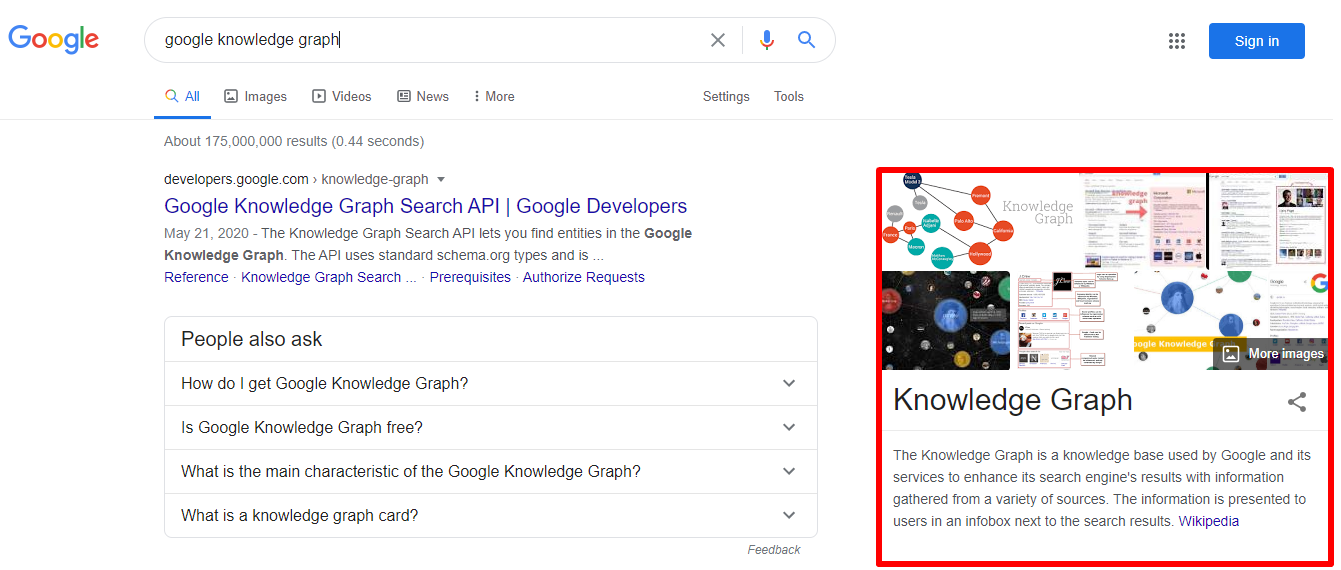The width and height of the screenshot is (1341, 570).
Task: Expand 'What is a knowledge graph card?'
Action: [491, 515]
